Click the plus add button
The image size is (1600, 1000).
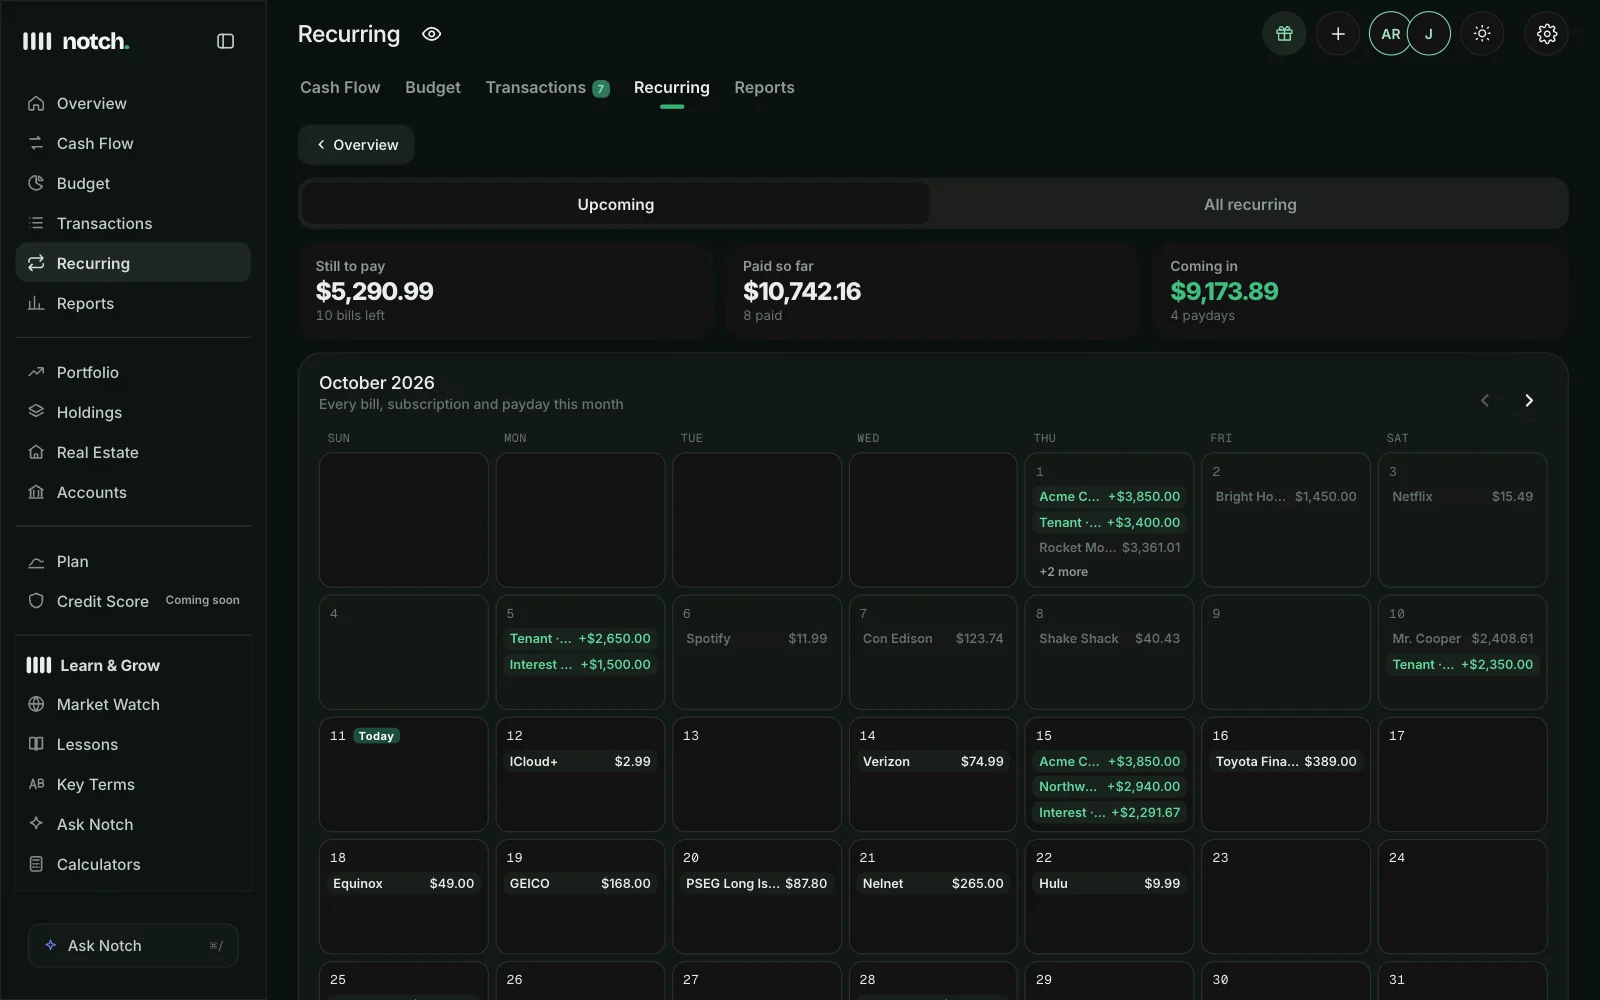pyautogui.click(x=1338, y=34)
